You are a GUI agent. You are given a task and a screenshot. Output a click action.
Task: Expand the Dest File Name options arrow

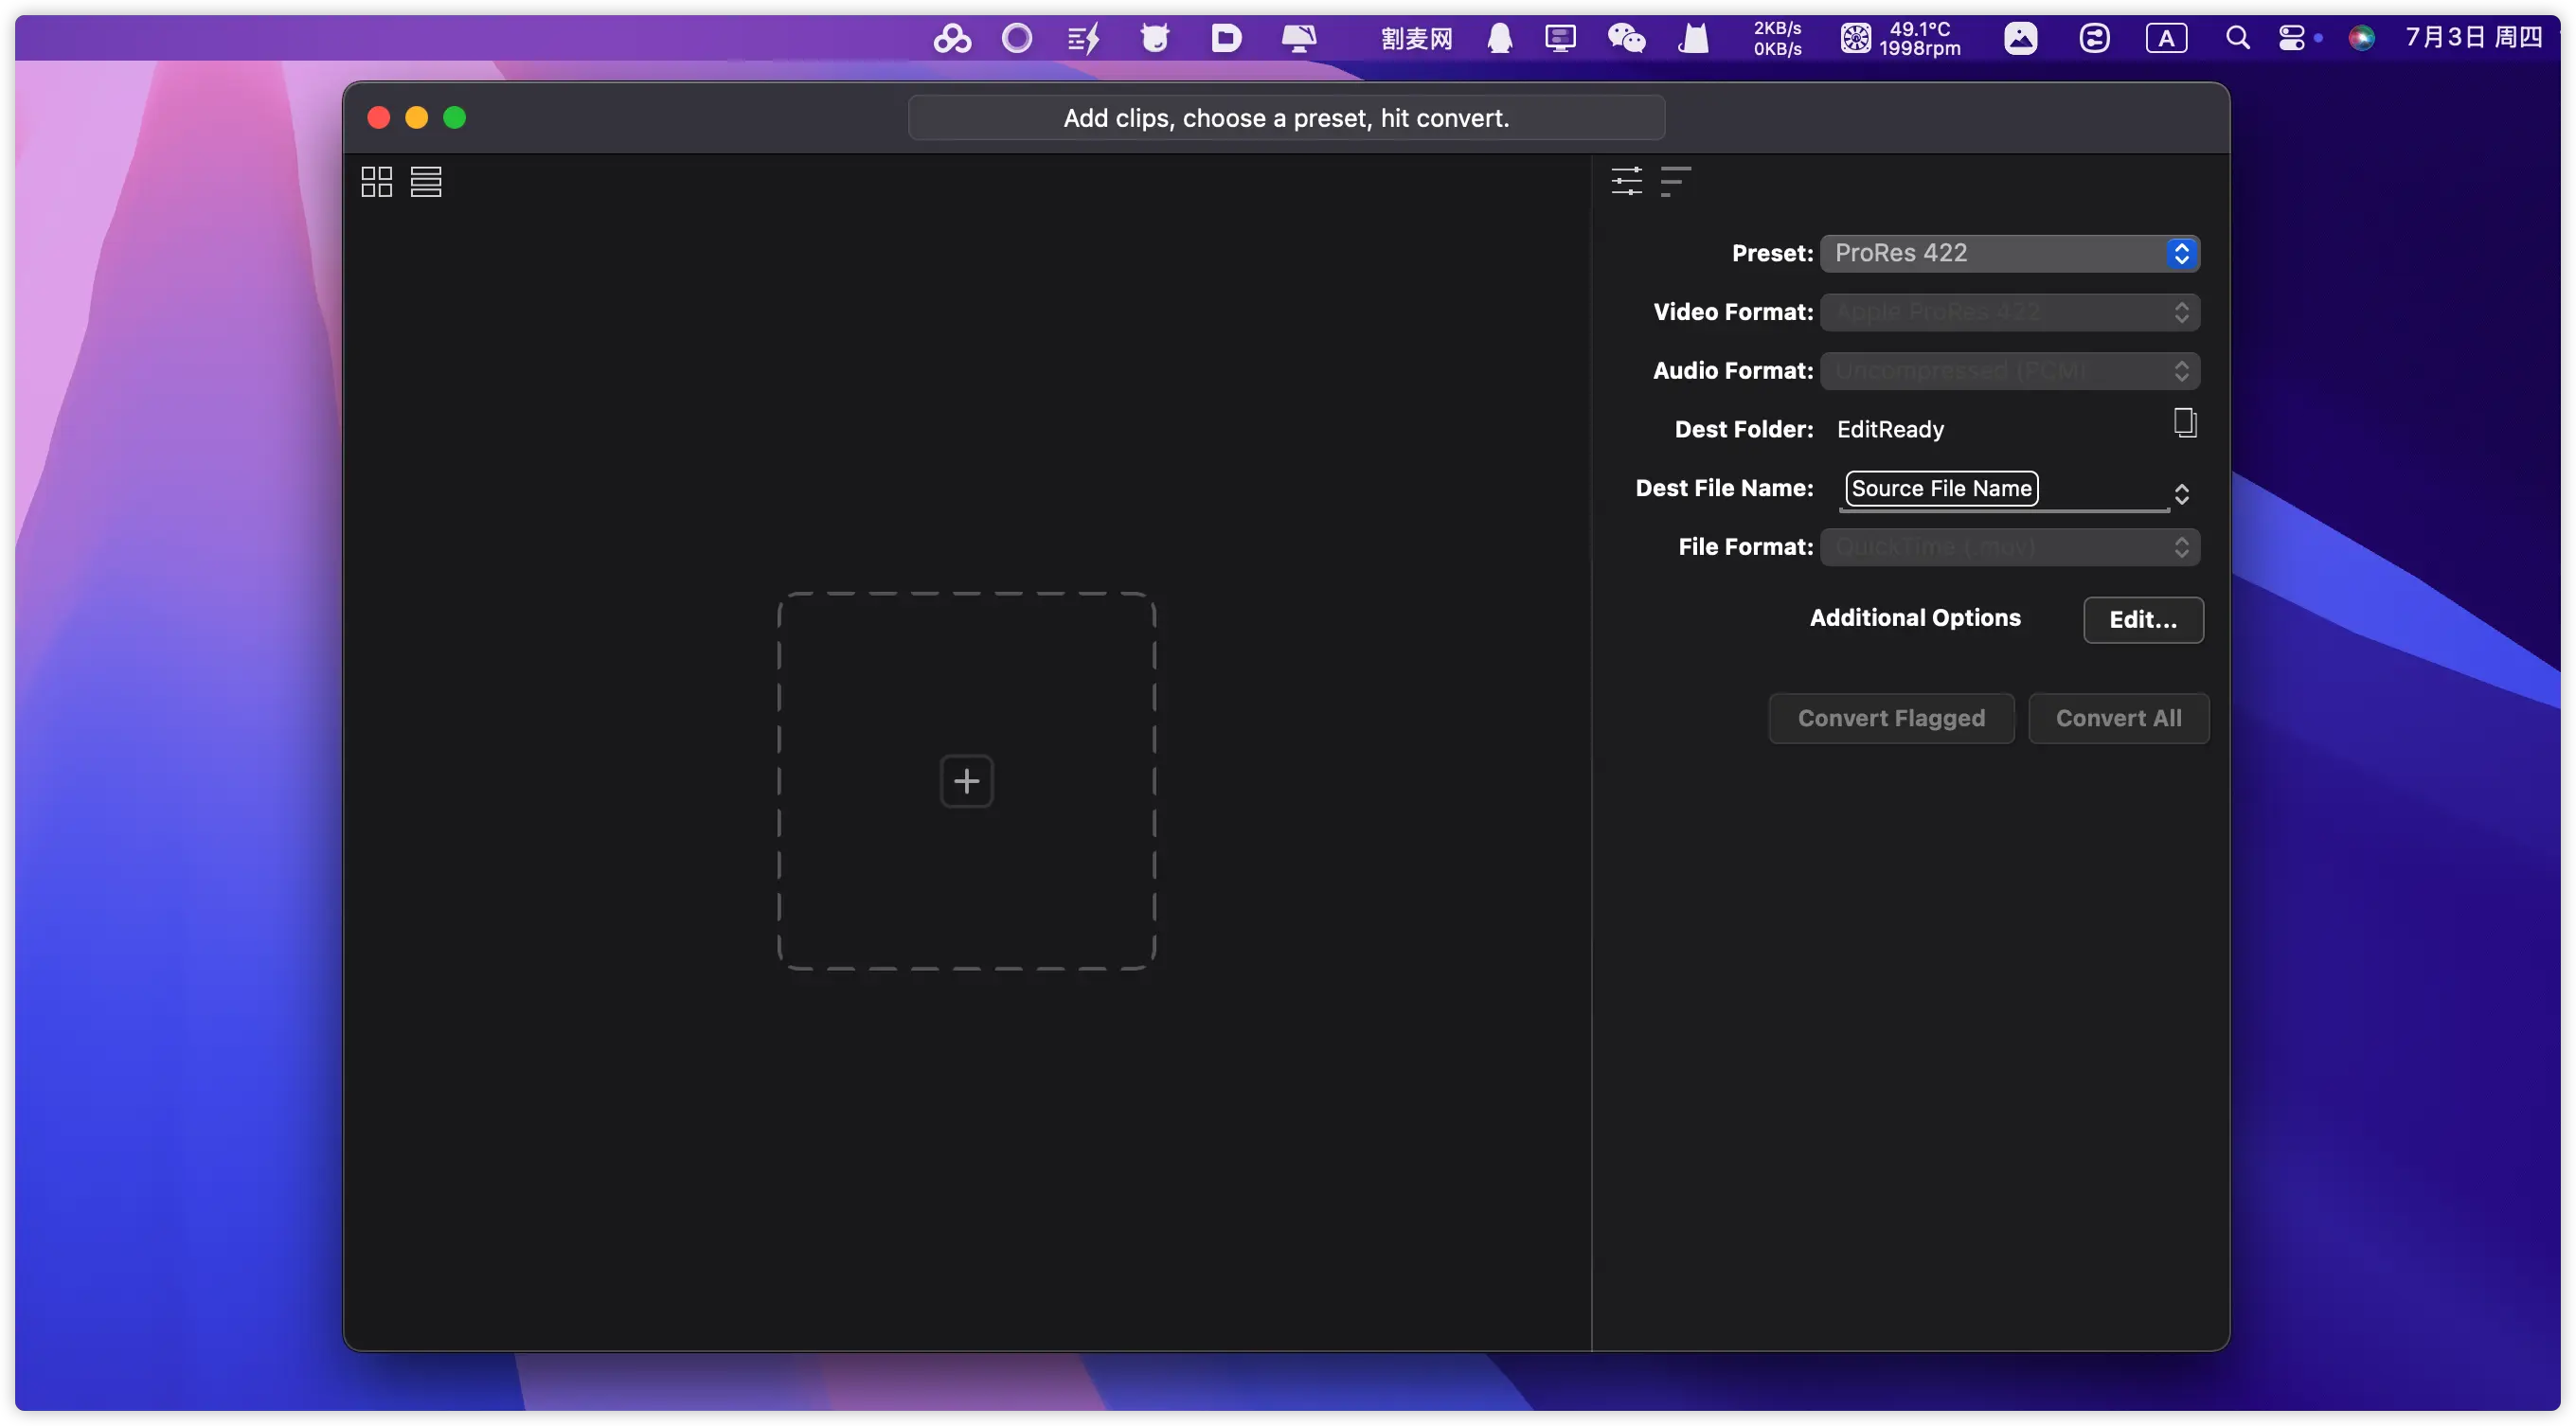coord(2182,494)
